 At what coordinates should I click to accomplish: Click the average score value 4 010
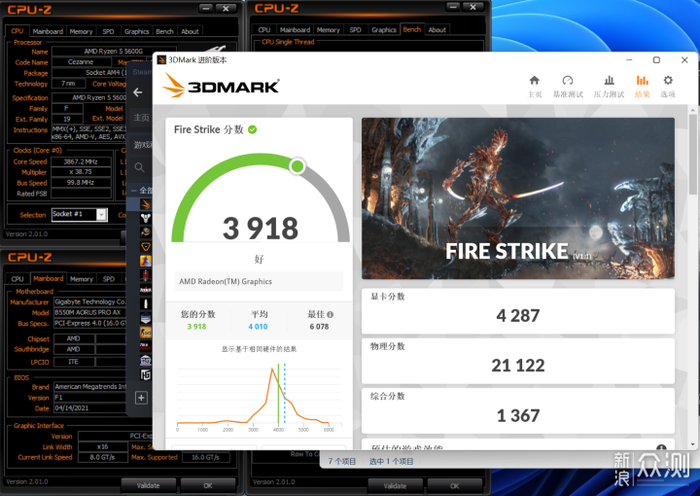[258, 326]
